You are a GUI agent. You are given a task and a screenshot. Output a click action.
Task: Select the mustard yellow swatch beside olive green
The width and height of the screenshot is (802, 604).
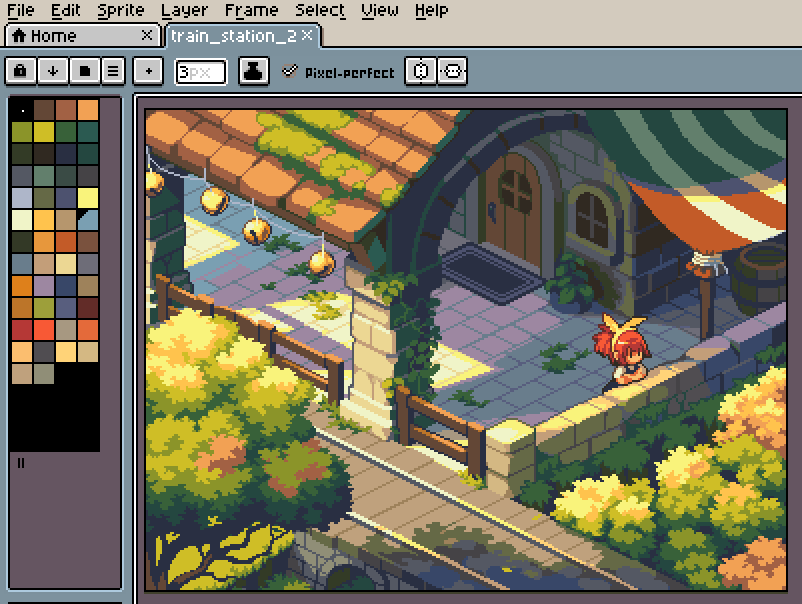pyautogui.click(x=44, y=132)
